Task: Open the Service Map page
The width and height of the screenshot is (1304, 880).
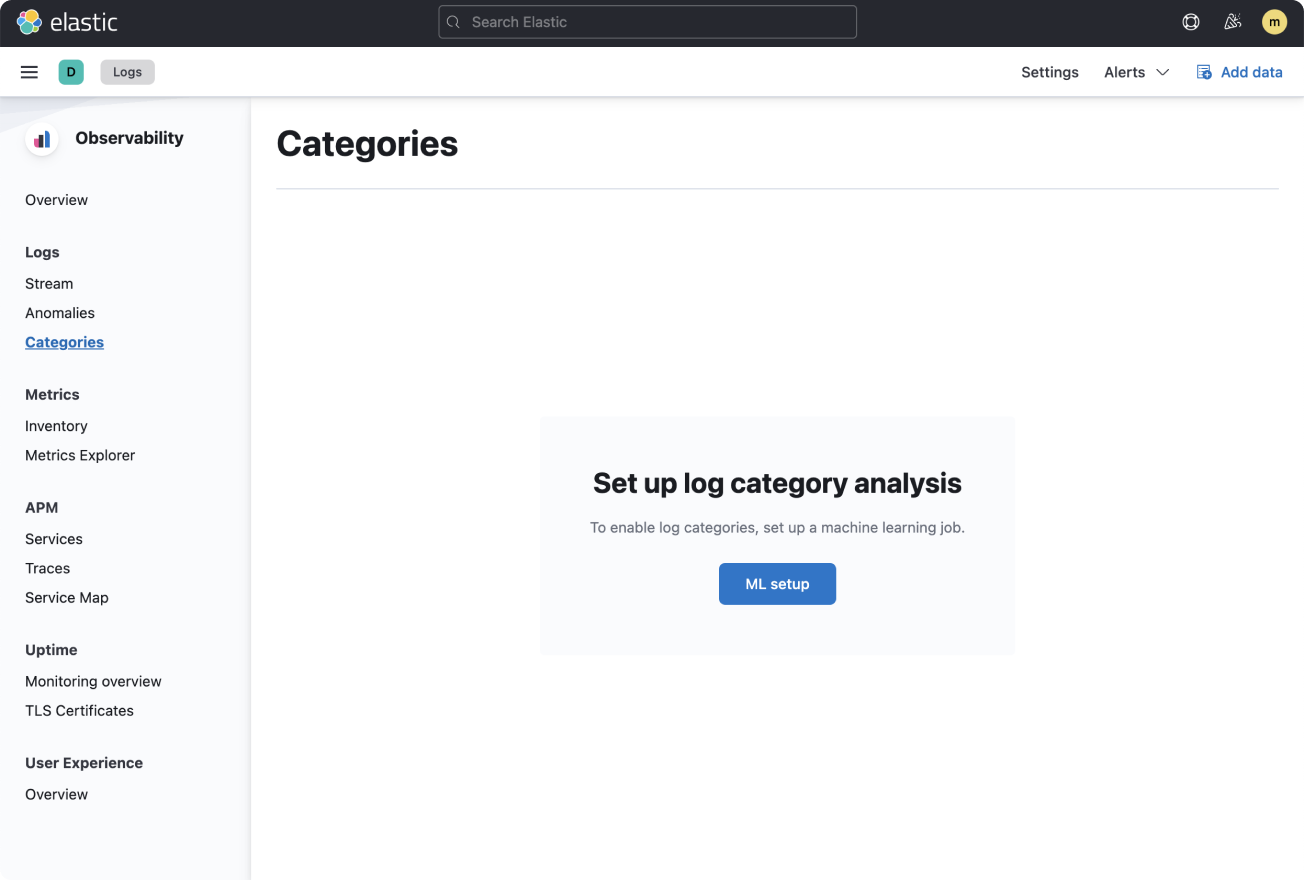Action: point(67,597)
